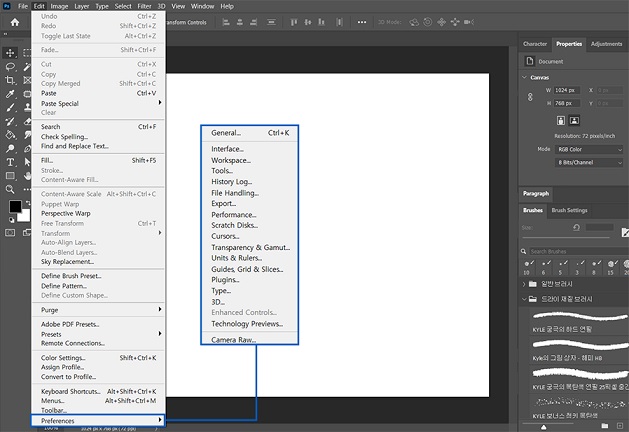629x432 pixels.
Task: Select the Rectangle shape tool
Action: coord(10,176)
